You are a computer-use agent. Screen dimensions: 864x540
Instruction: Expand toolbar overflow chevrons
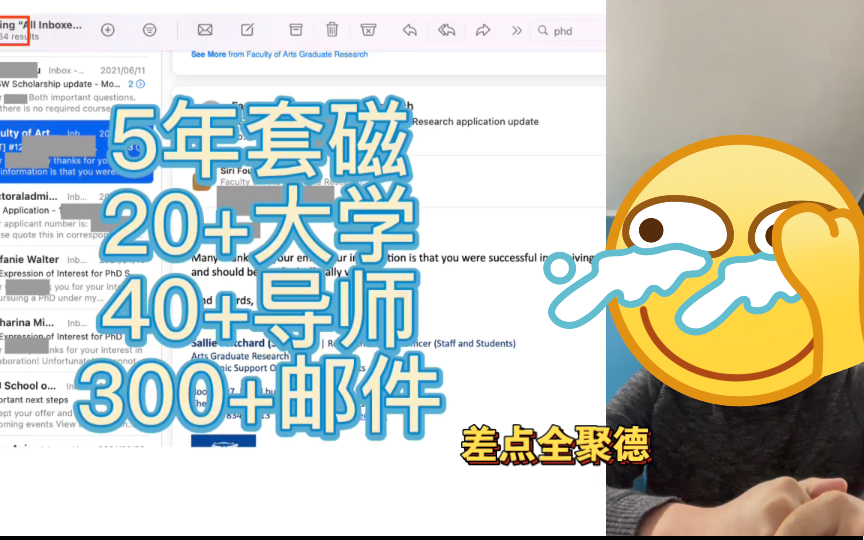pos(517,30)
